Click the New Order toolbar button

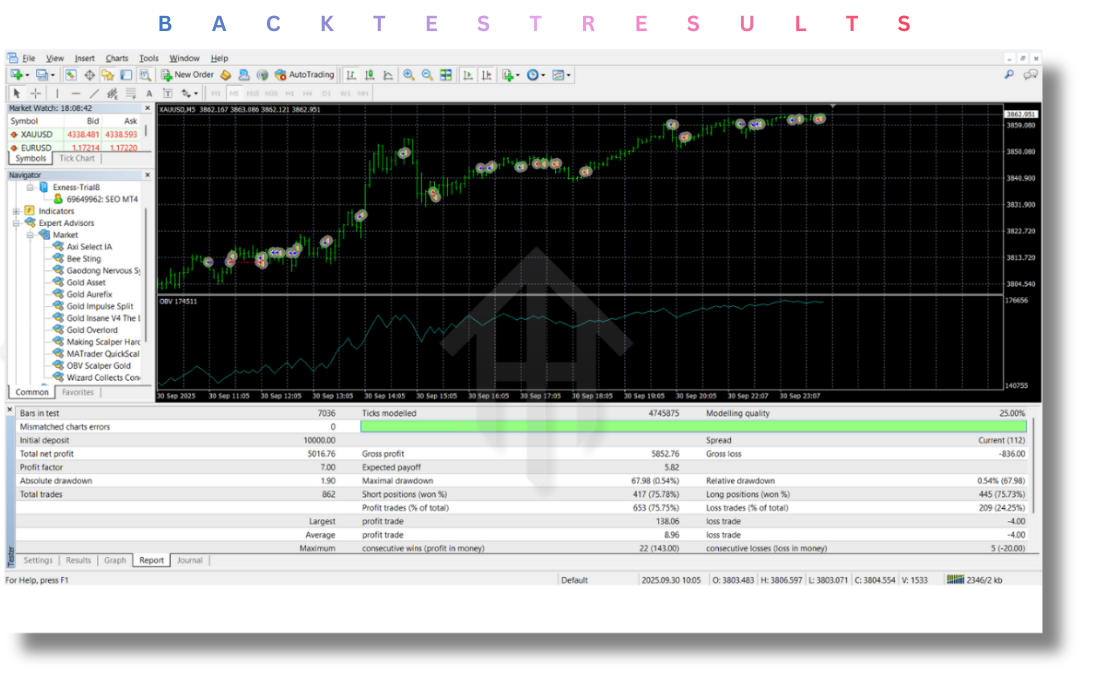188,75
